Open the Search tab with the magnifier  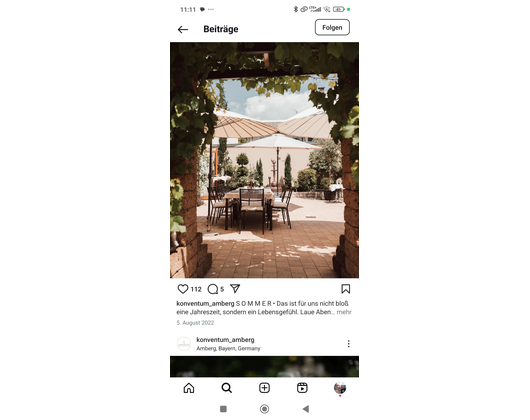point(226,388)
